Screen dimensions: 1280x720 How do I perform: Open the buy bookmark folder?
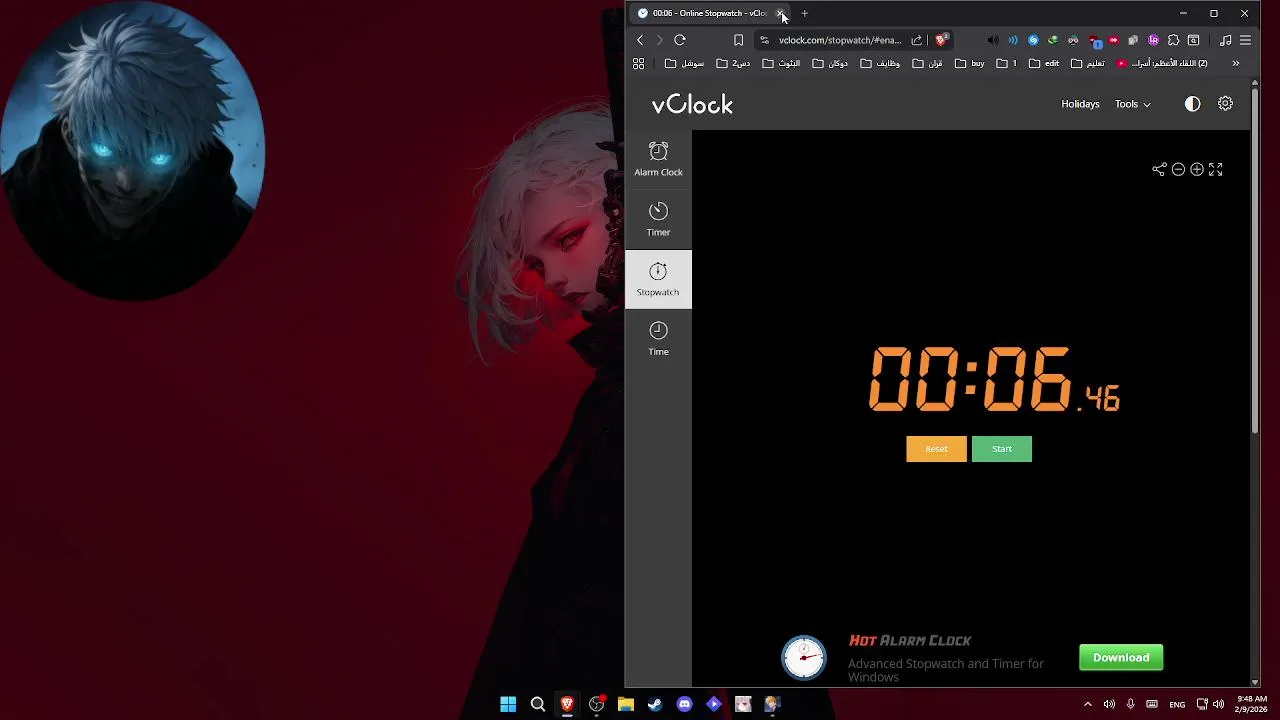[x=970, y=63]
